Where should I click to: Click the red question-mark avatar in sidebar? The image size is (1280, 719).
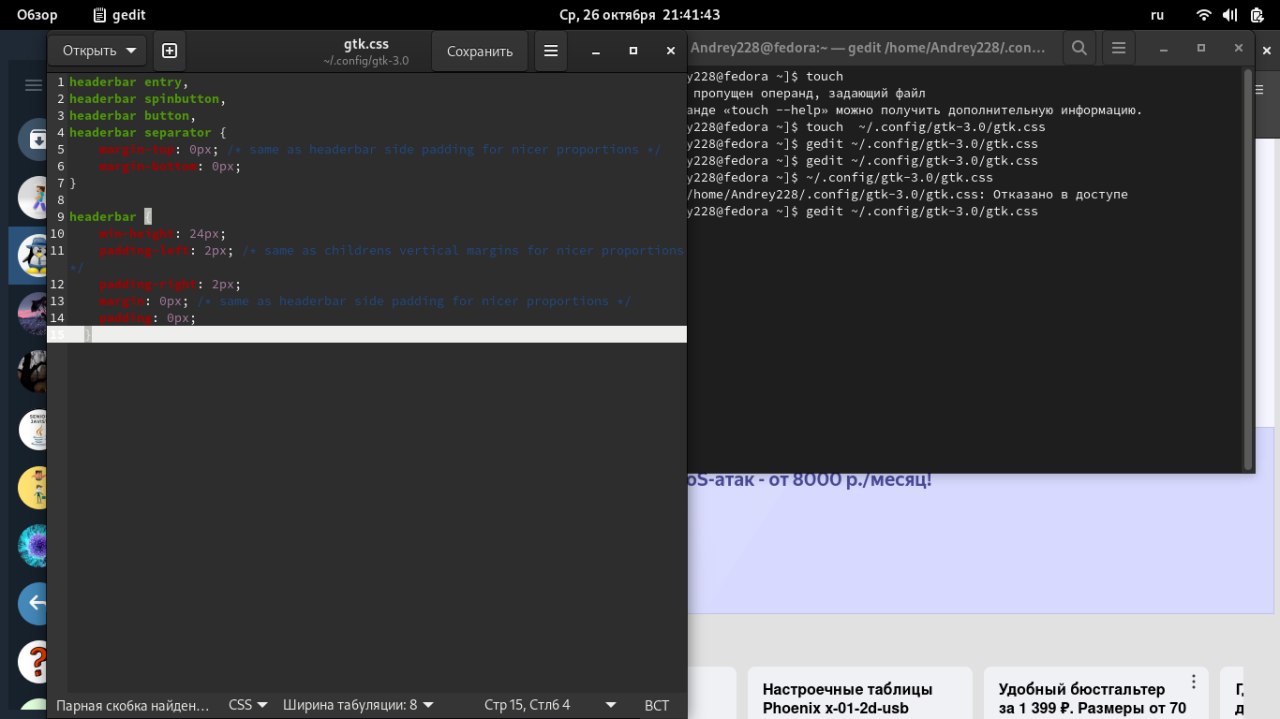[35, 661]
